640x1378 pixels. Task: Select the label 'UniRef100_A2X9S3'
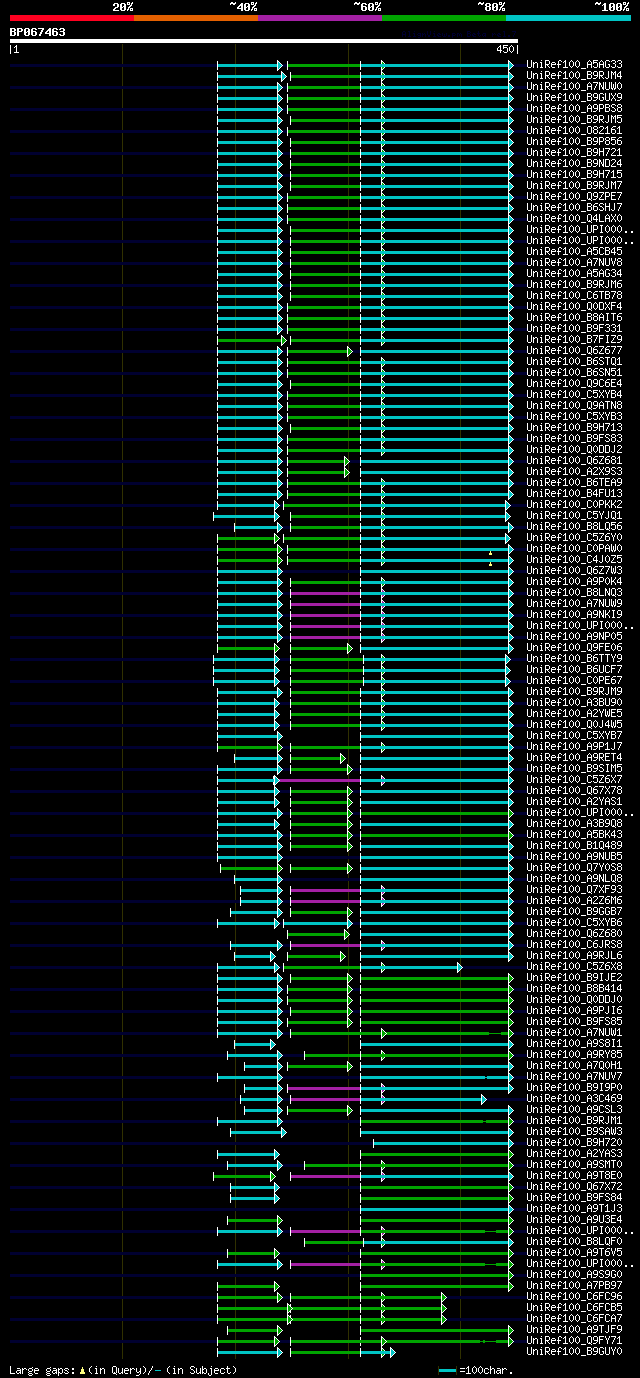[574, 471]
